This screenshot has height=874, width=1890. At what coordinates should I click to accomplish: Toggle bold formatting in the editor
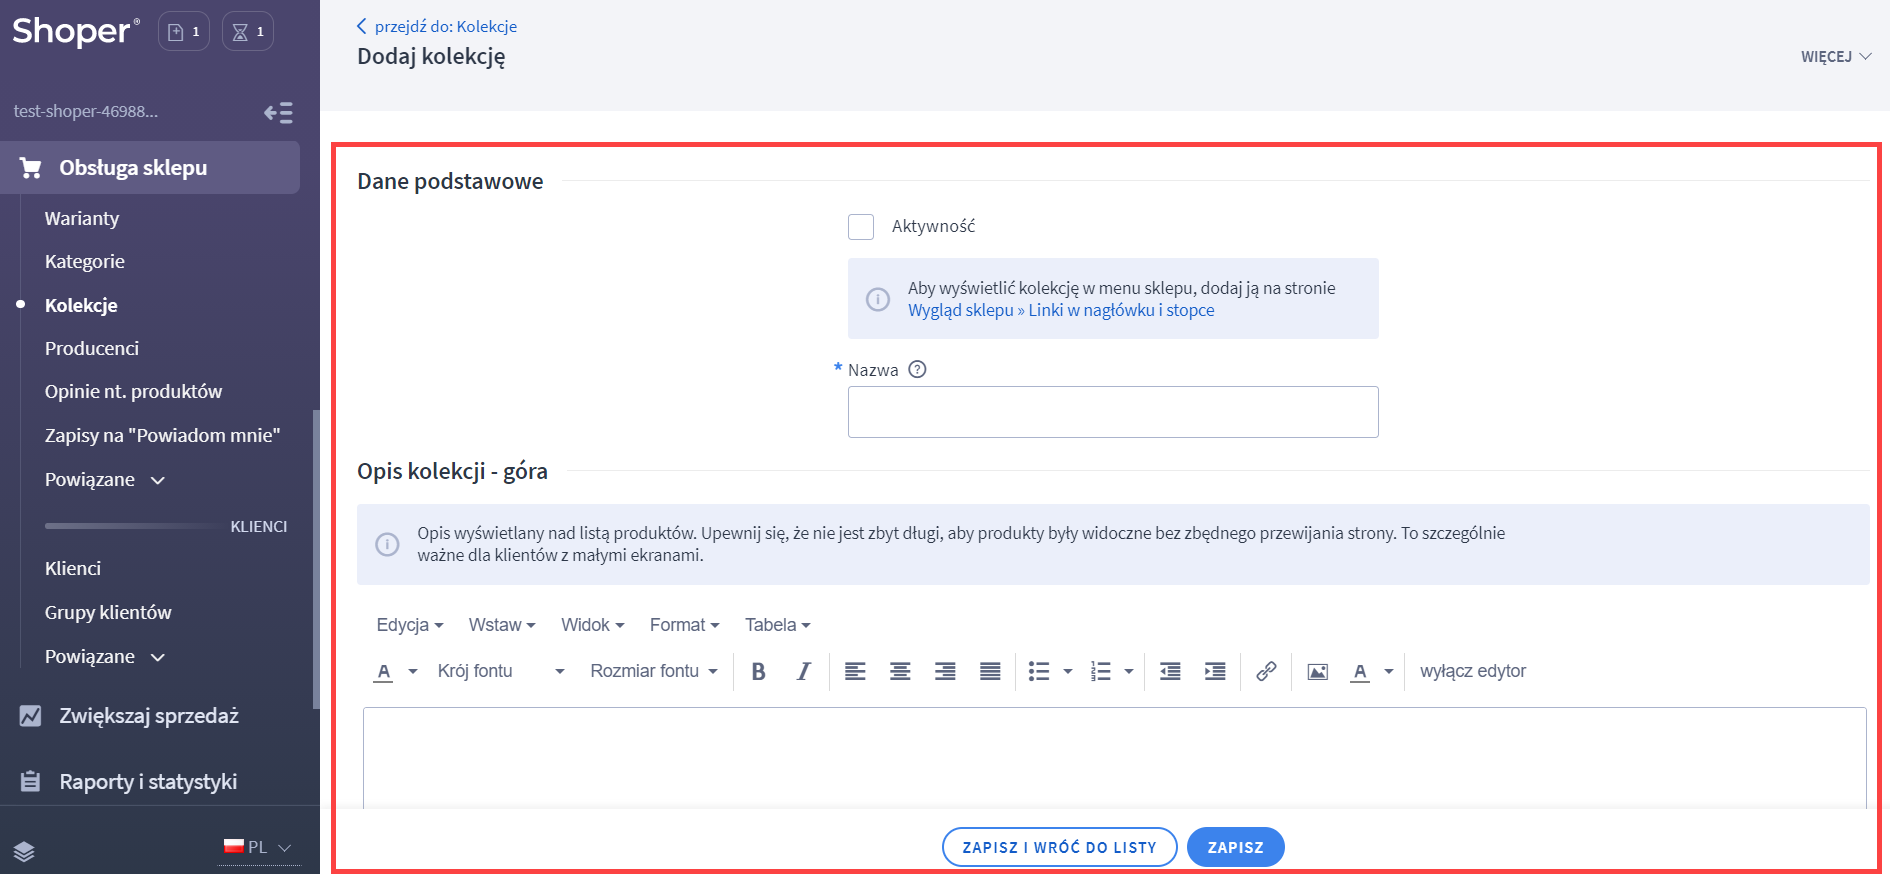[758, 672]
